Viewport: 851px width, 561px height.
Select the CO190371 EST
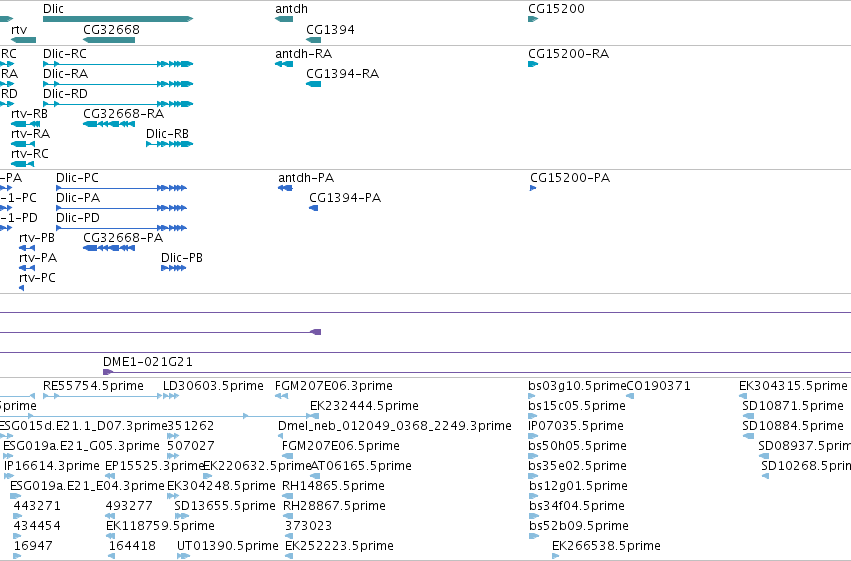click(630, 396)
